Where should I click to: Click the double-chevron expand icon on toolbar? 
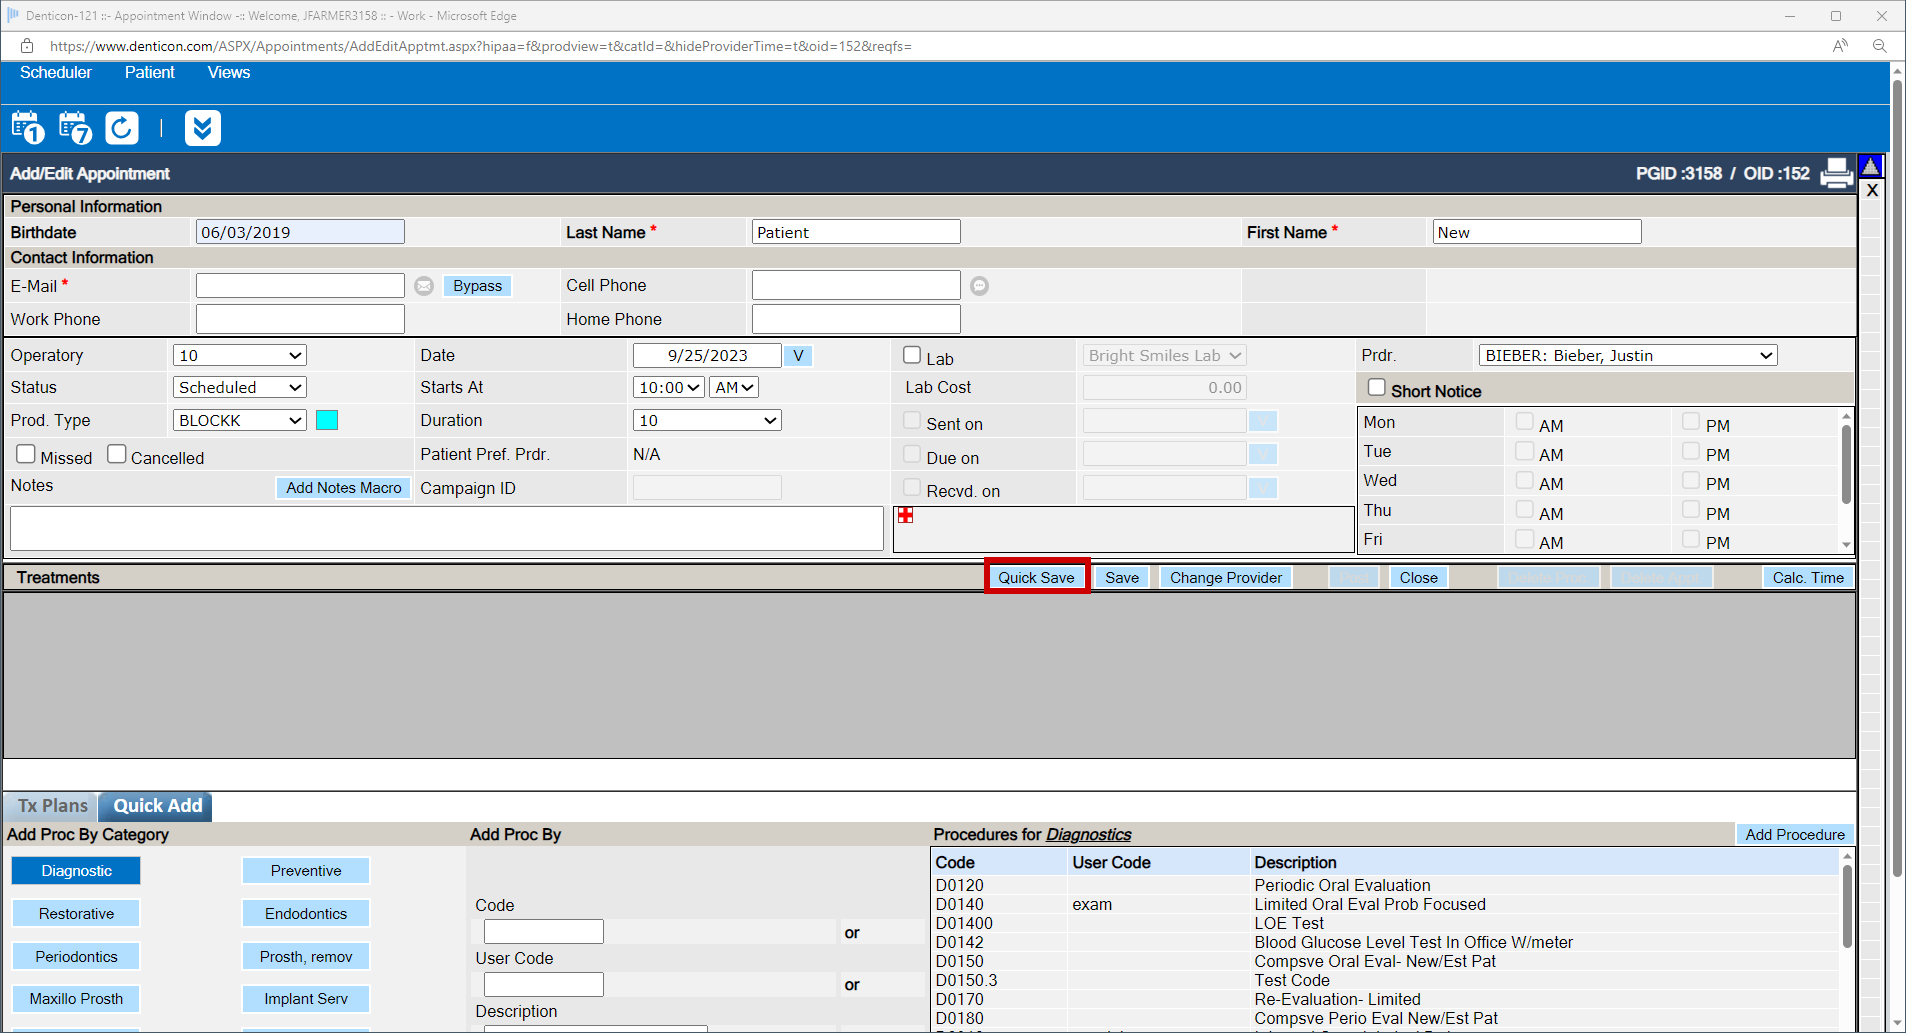coord(203,127)
